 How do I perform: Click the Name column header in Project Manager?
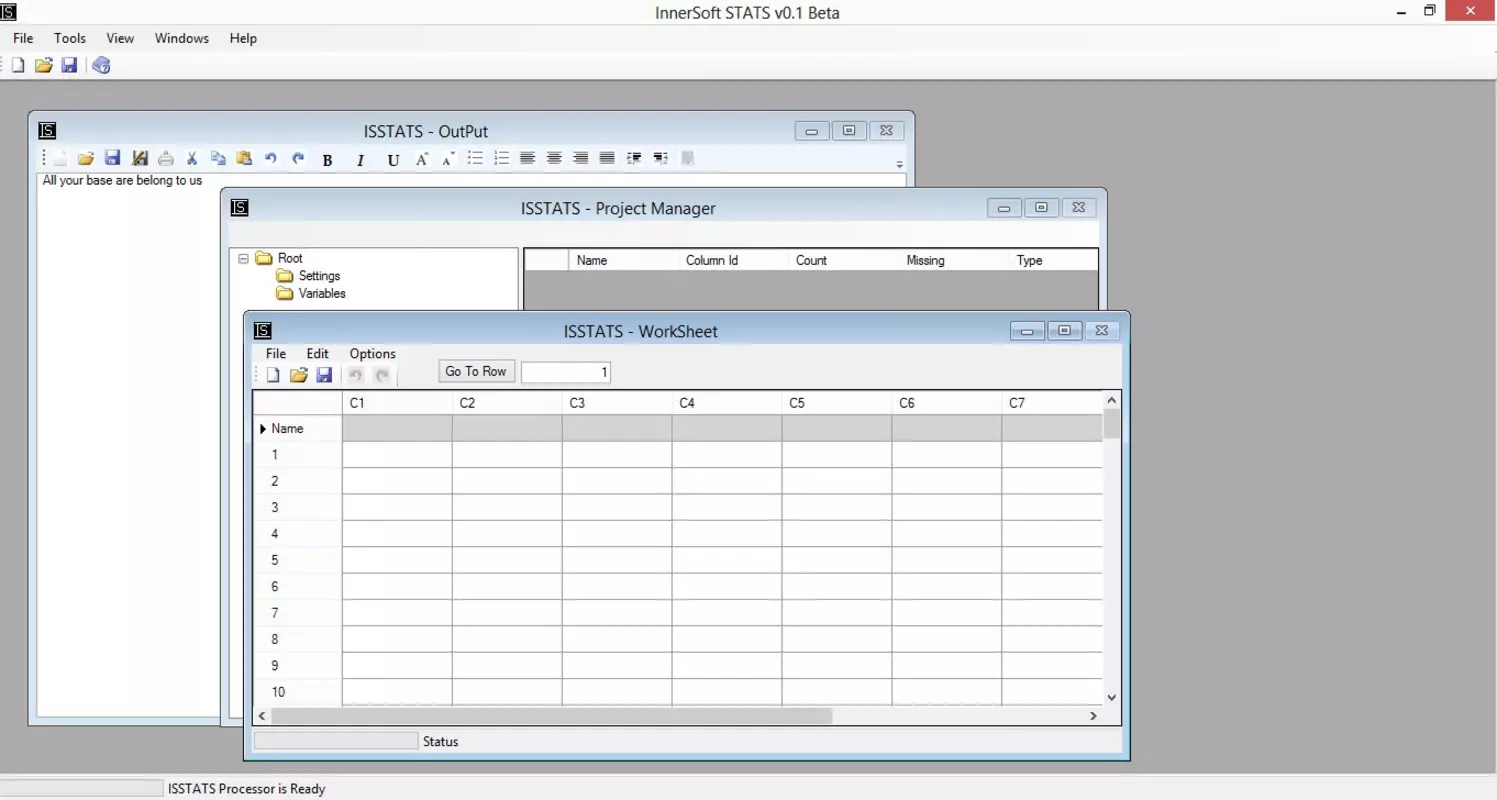click(624, 260)
